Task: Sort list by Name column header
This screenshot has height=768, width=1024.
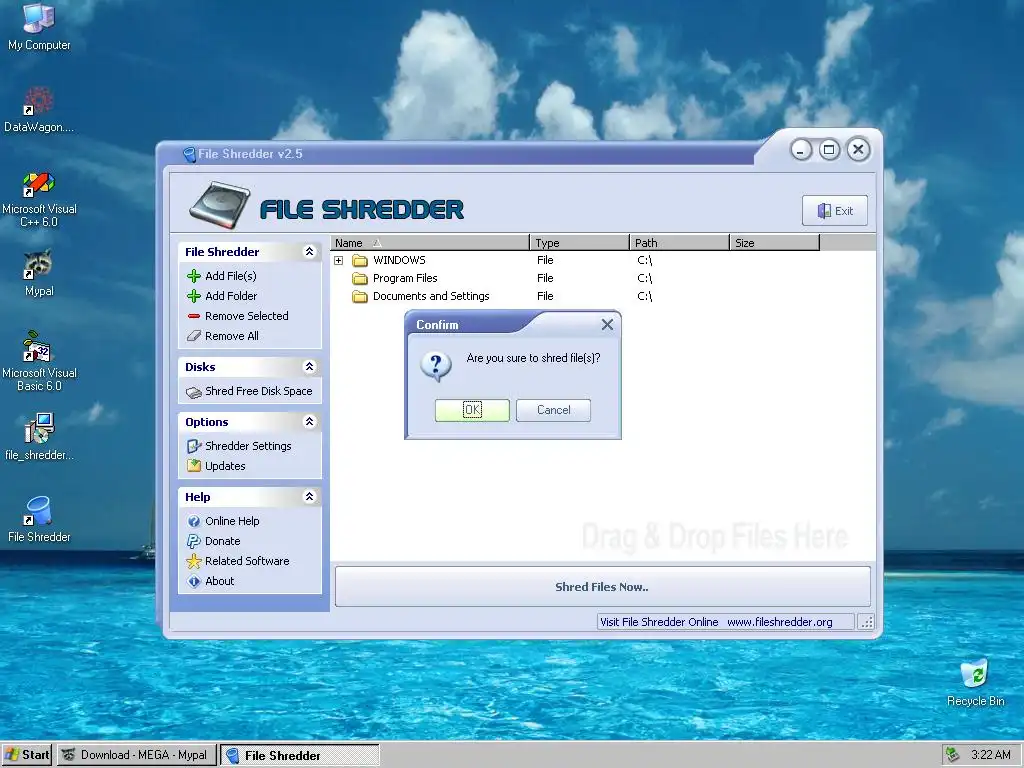Action: (x=430, y=243)
